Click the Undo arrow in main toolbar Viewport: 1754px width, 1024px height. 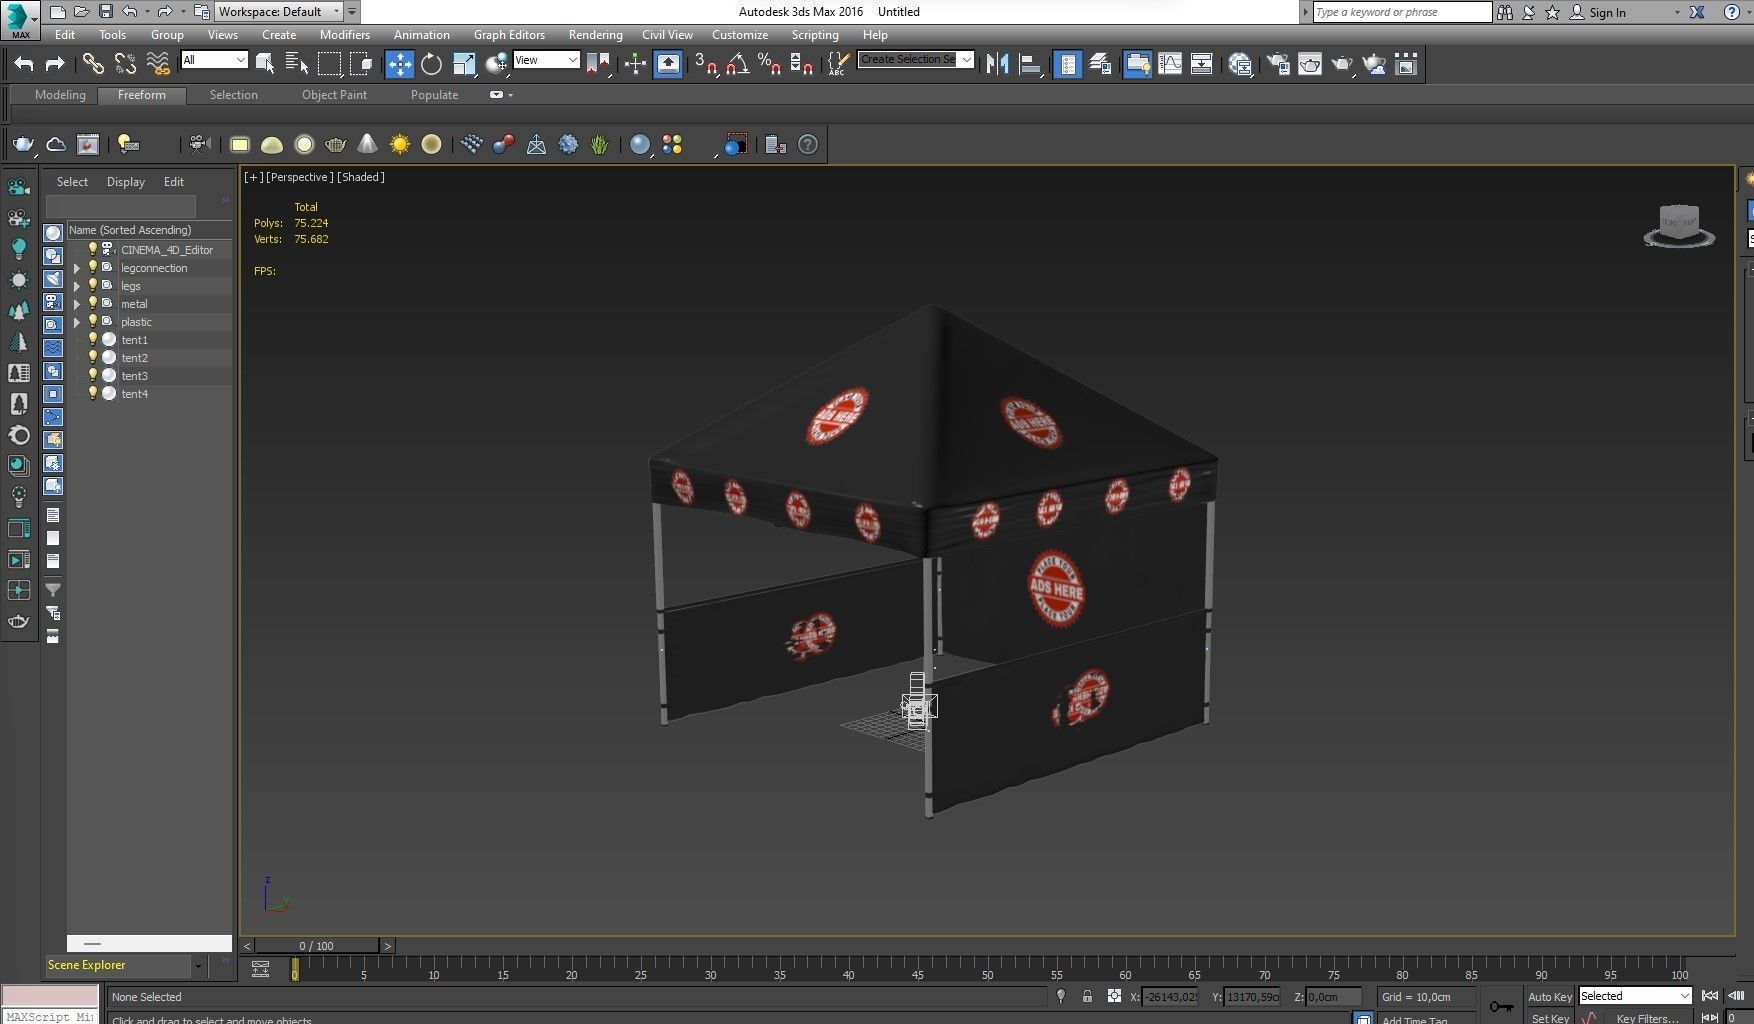[24, 64]
